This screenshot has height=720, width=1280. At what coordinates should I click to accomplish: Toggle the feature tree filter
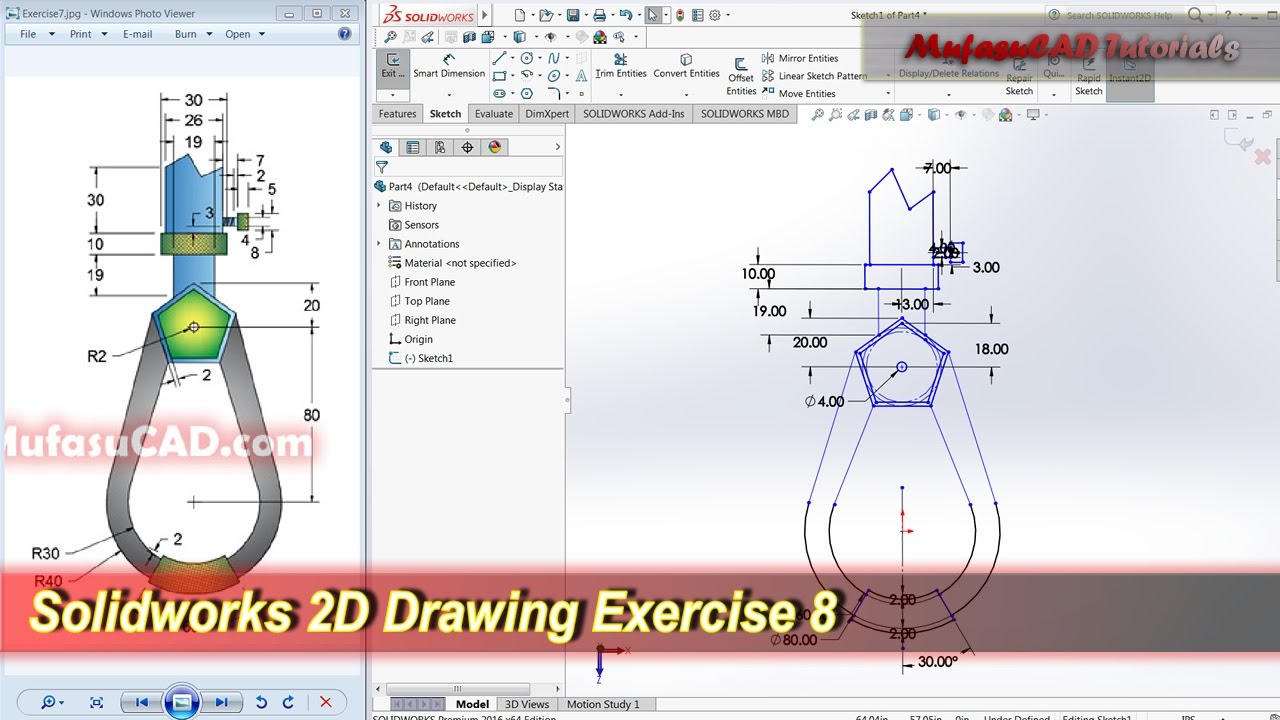(382, 167)
